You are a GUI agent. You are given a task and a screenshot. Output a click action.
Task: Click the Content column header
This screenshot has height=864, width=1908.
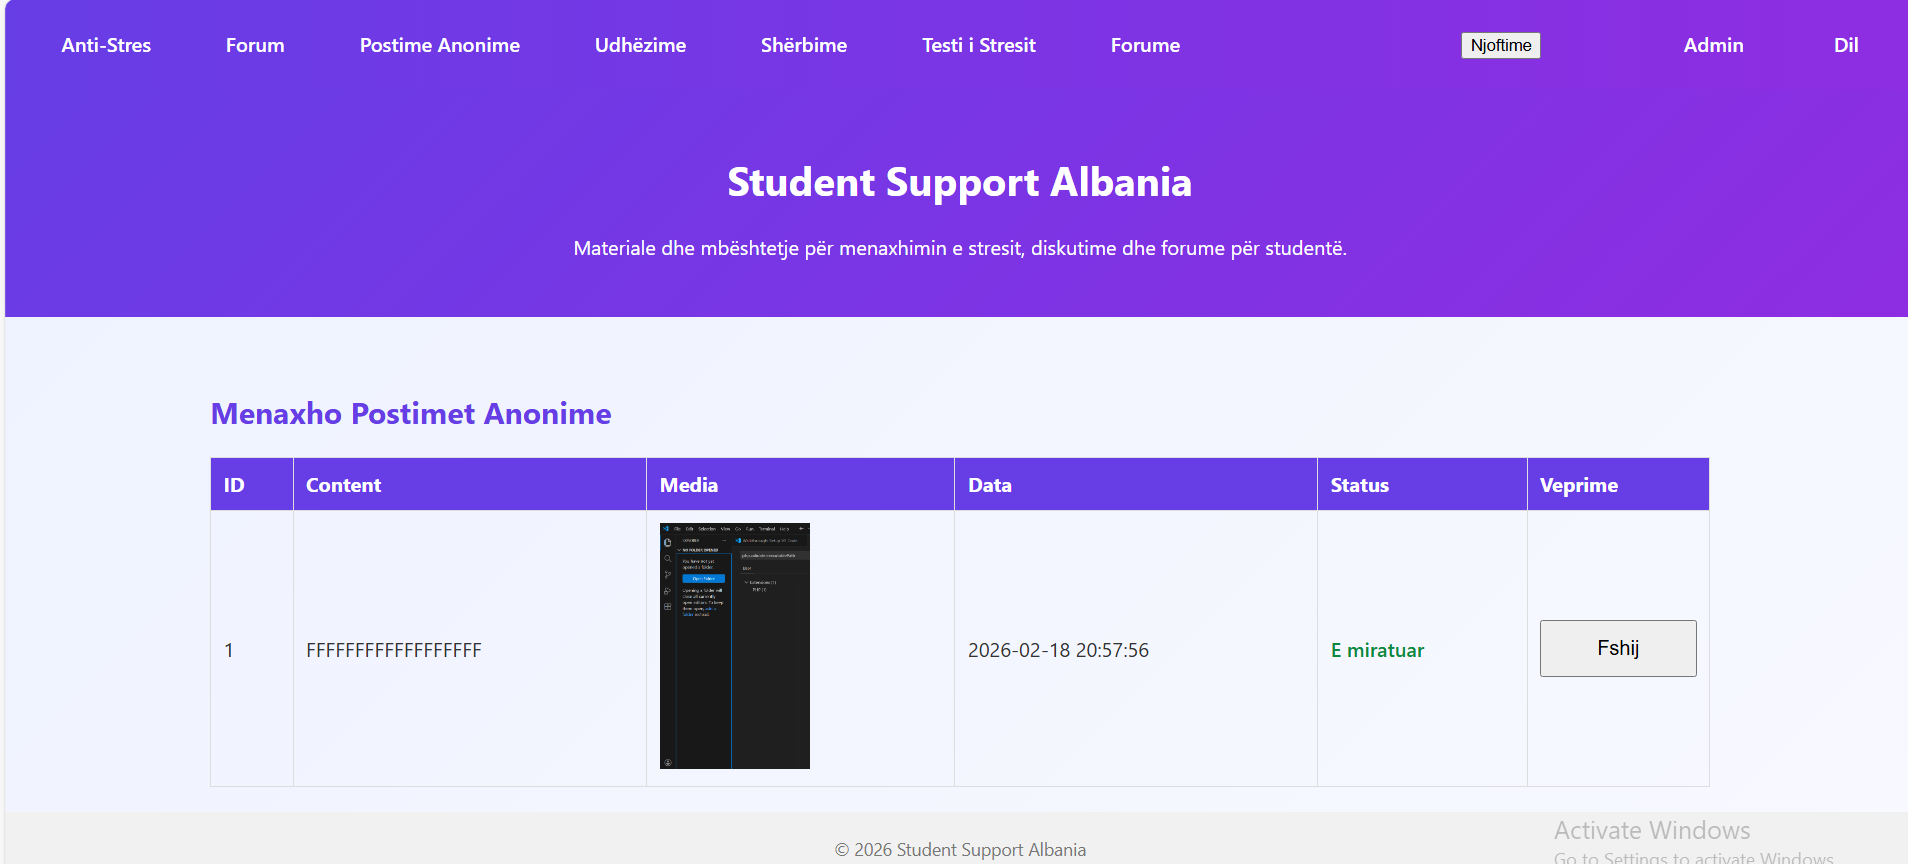click(x=343, y=485)
